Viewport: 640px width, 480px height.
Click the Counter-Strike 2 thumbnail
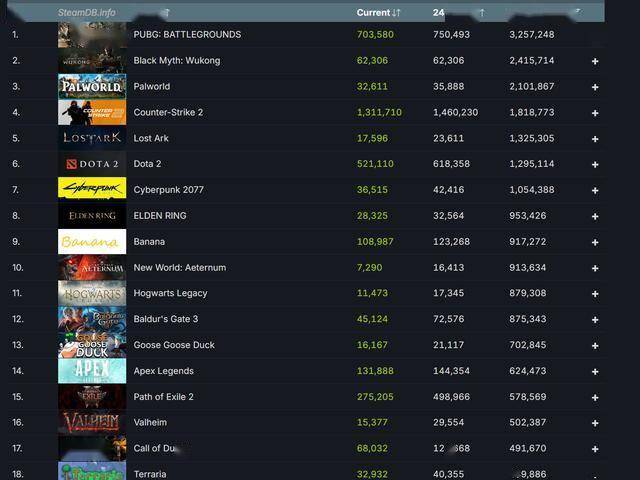[x=92, y=112]
